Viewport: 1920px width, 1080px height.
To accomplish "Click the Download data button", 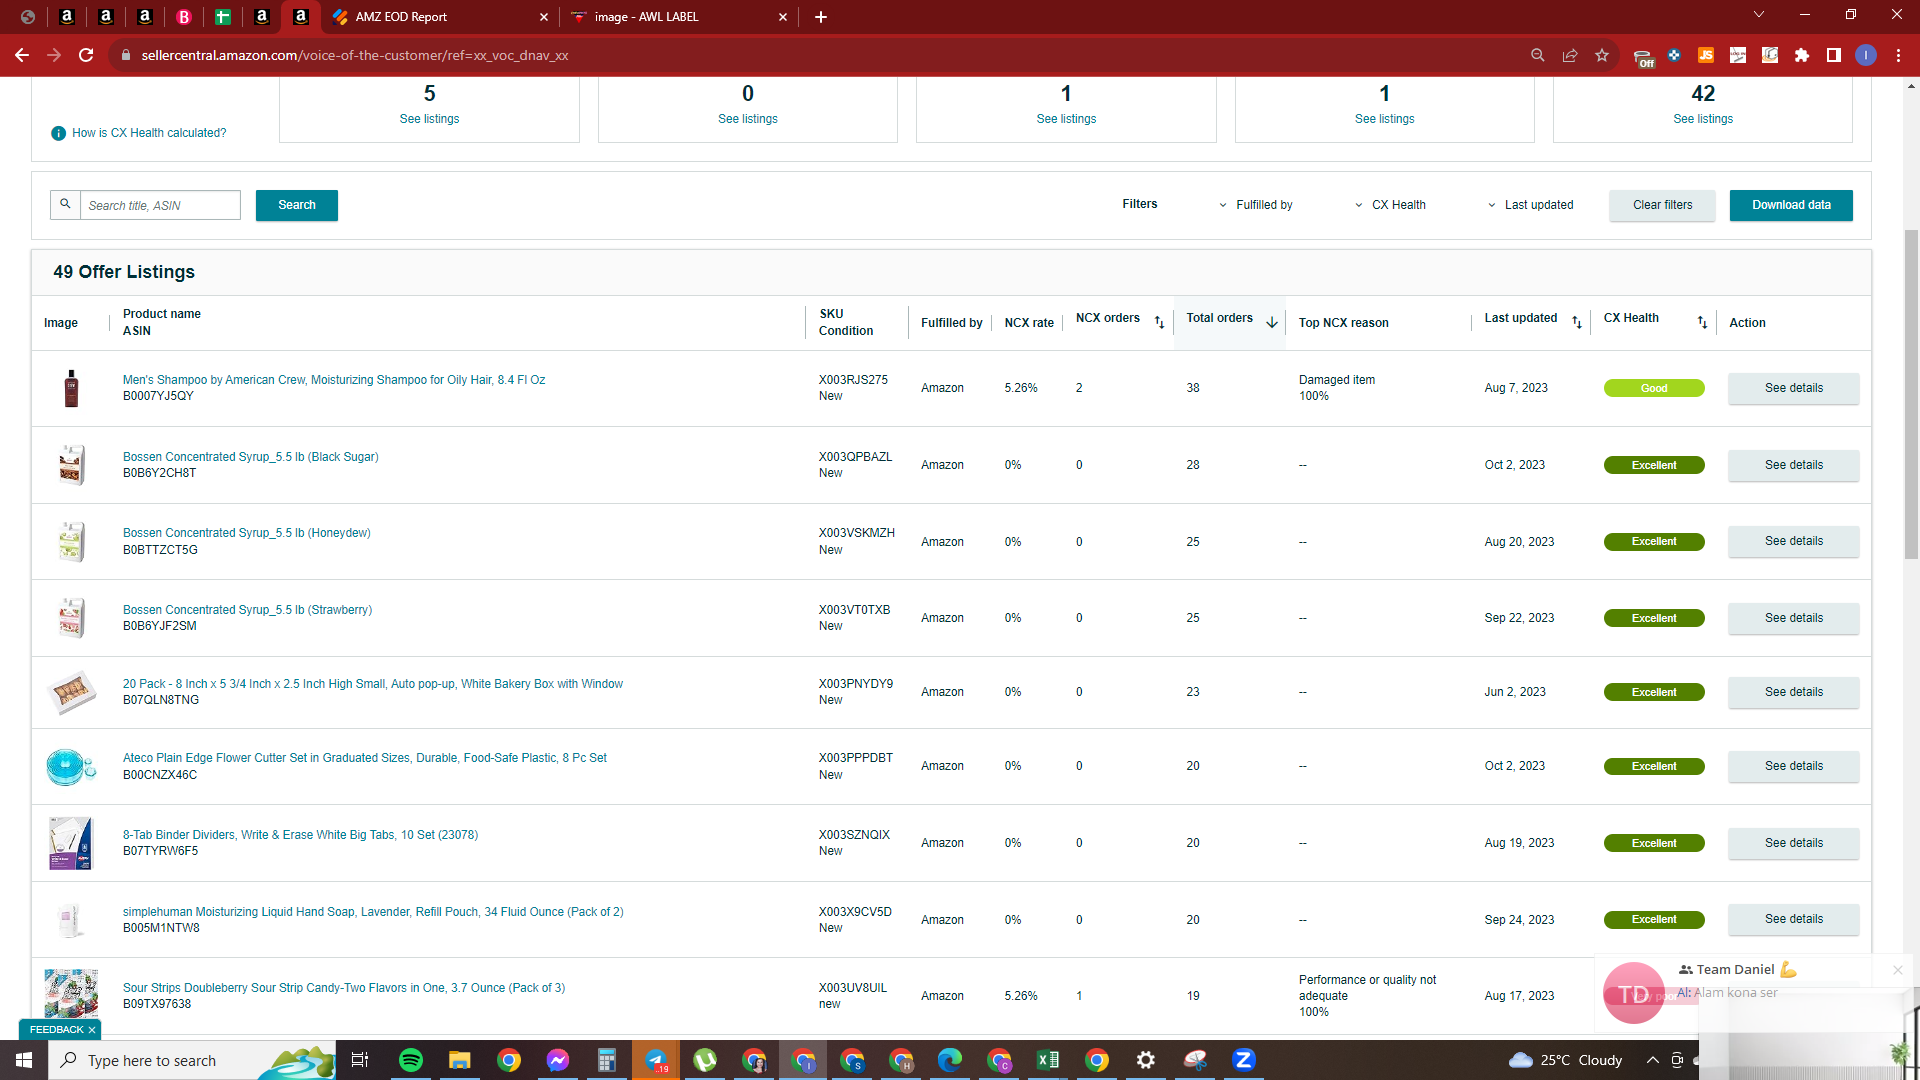I will coord(1791,205).
